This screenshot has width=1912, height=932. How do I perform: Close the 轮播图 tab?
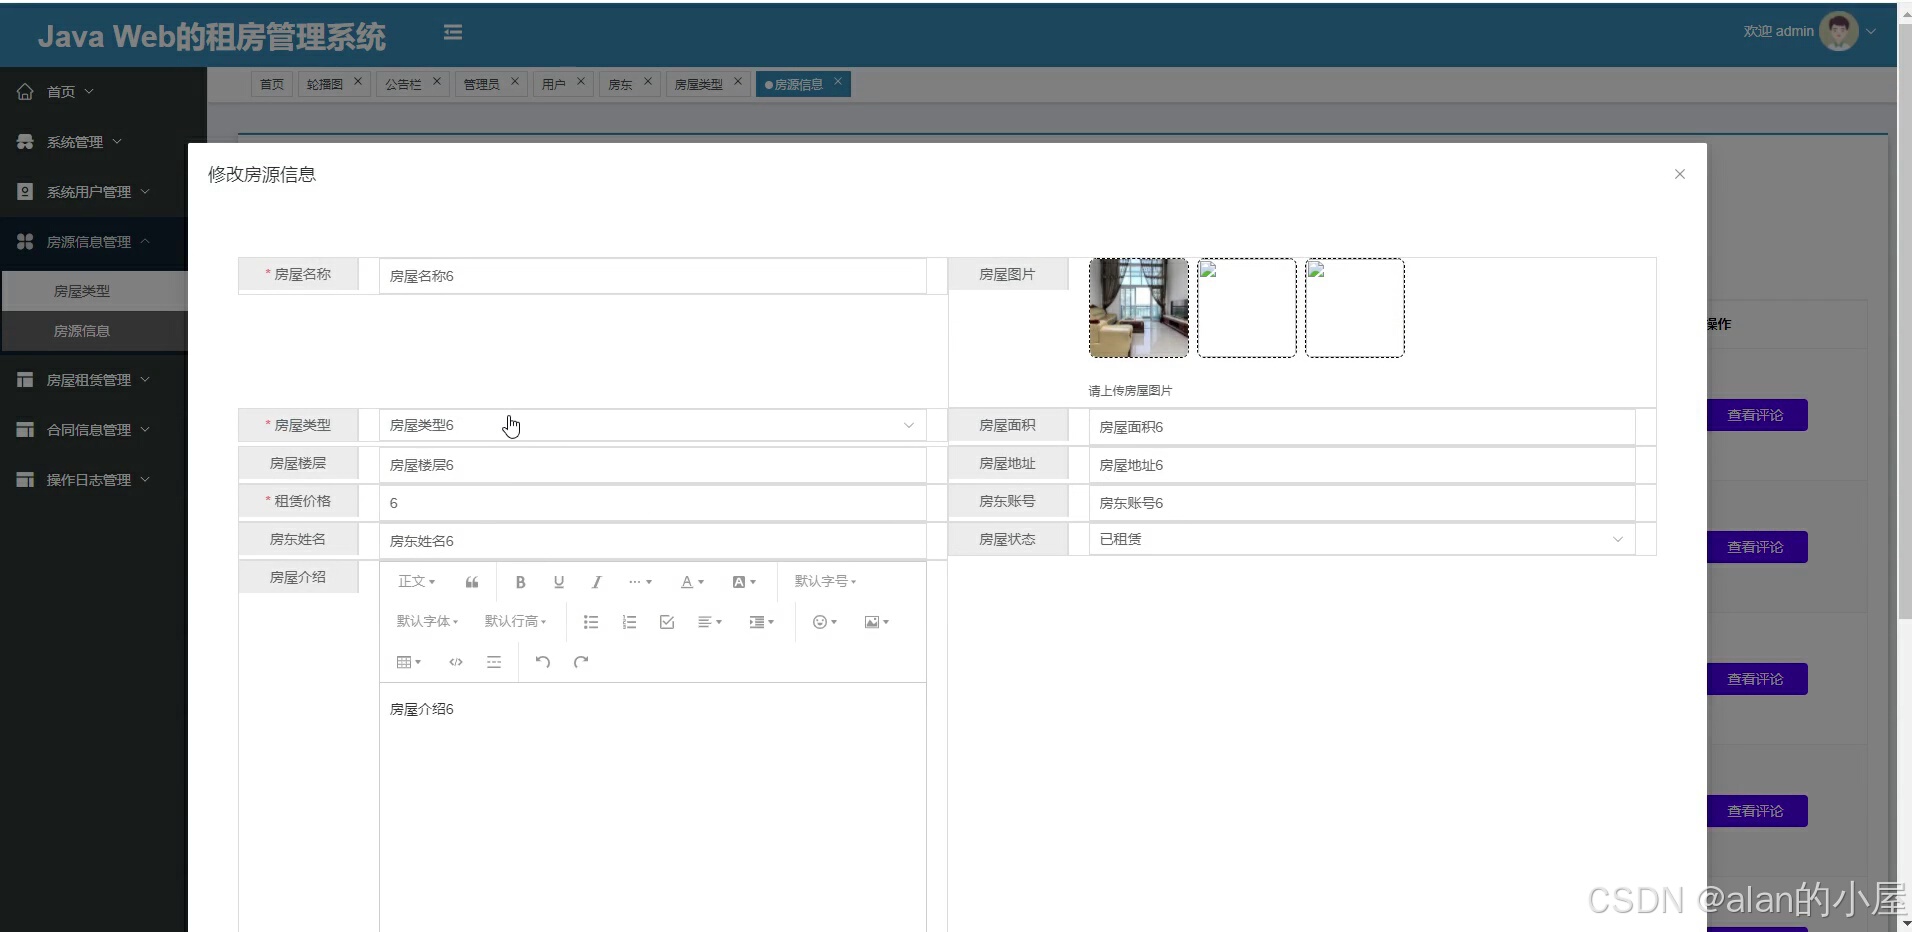click(358, 81)
